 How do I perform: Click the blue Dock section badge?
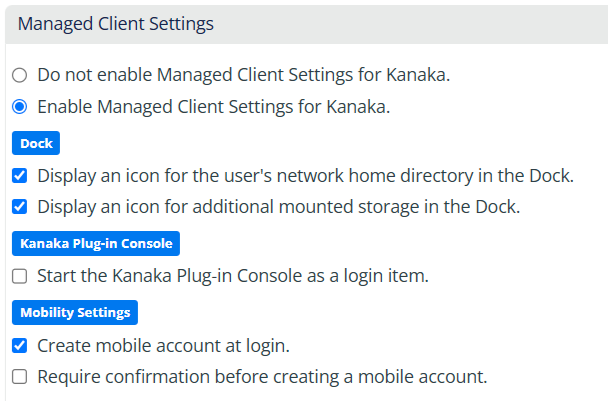click(x=36, y=143)
